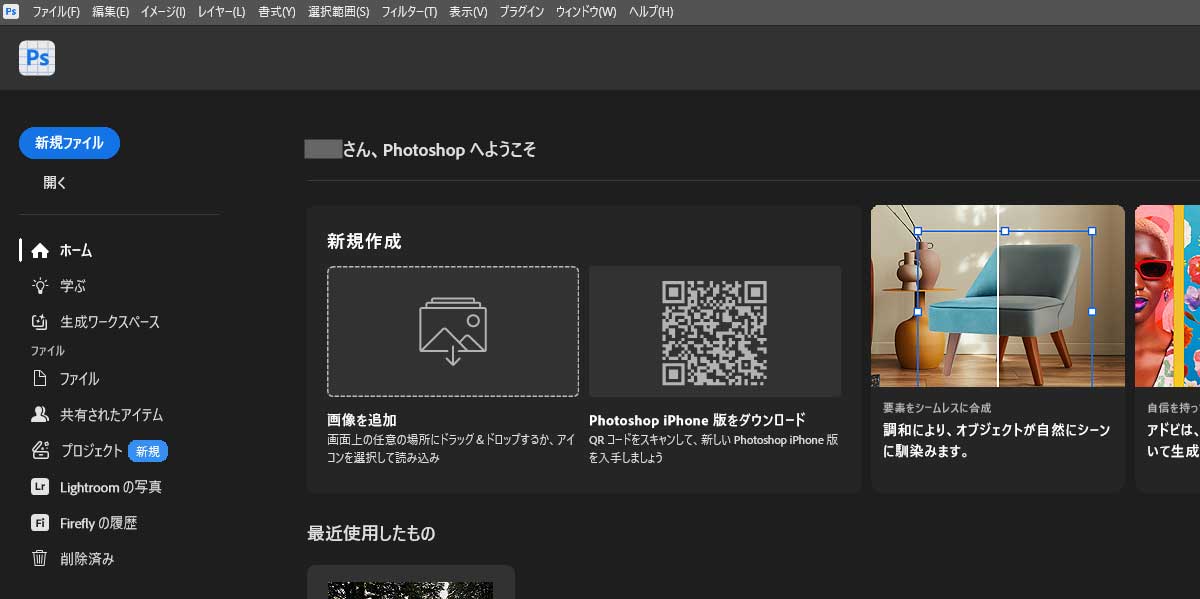Click the 要素をシームレスに合成 caption

(937, 408)
